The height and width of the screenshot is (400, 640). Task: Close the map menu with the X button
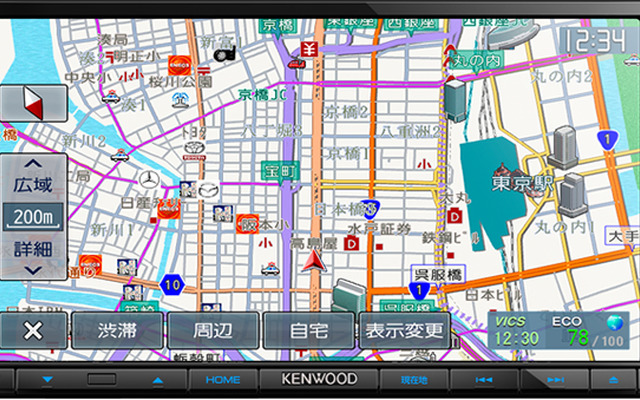33,331
